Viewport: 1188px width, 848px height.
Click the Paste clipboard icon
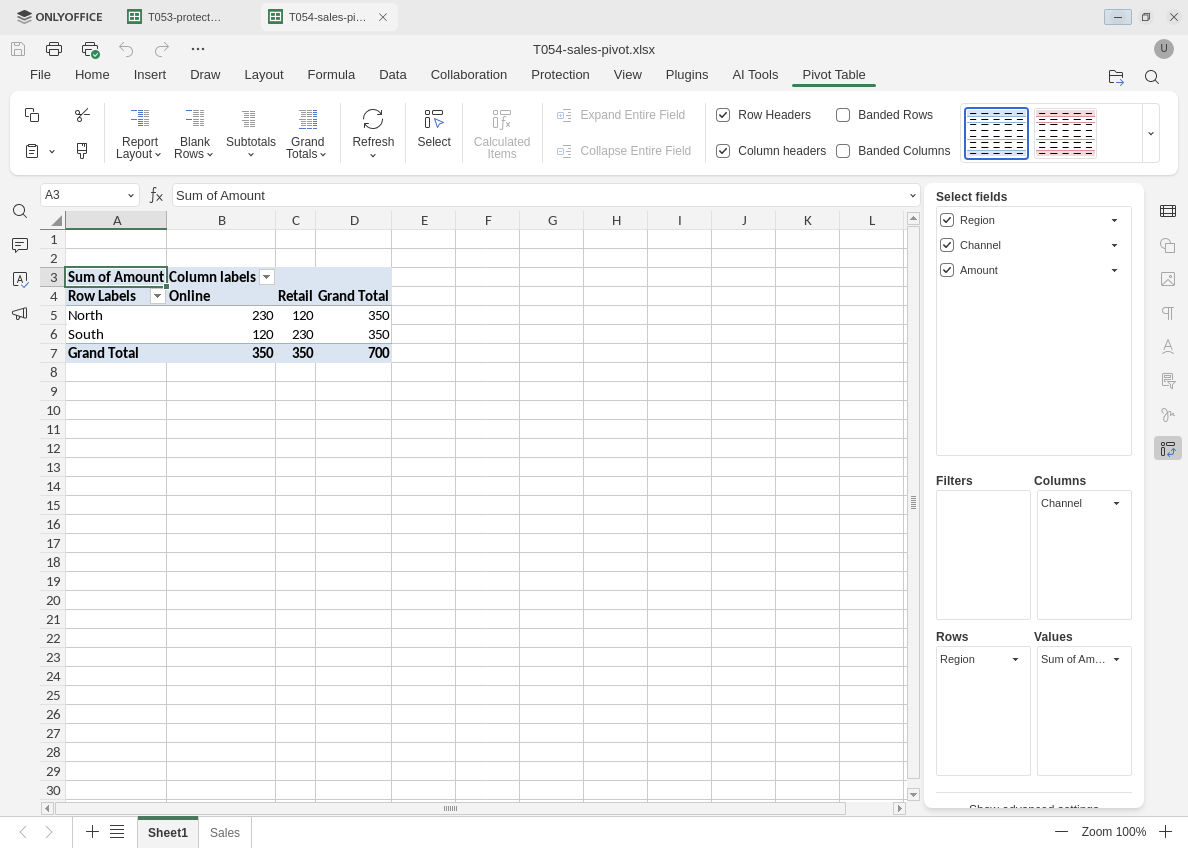pos(32,151)
